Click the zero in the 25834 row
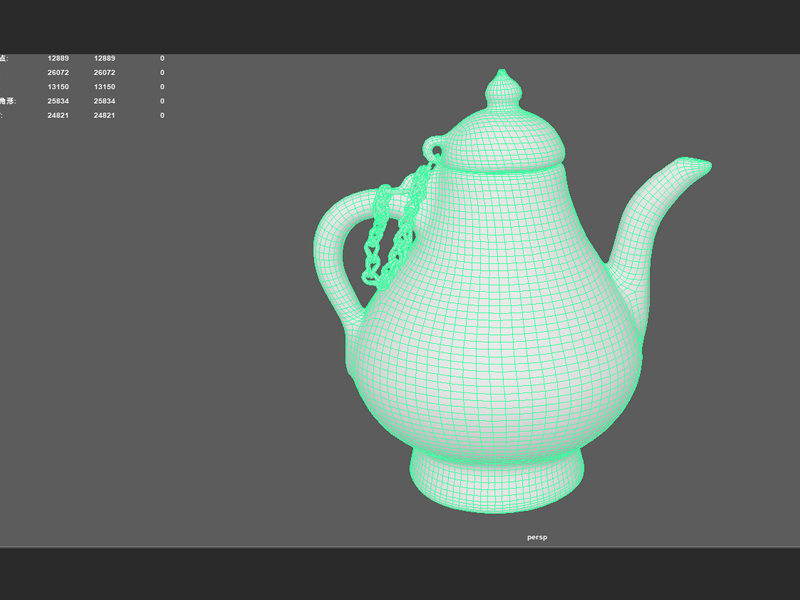This screenshot has width=800, height=600. click(x=162, y=101)
